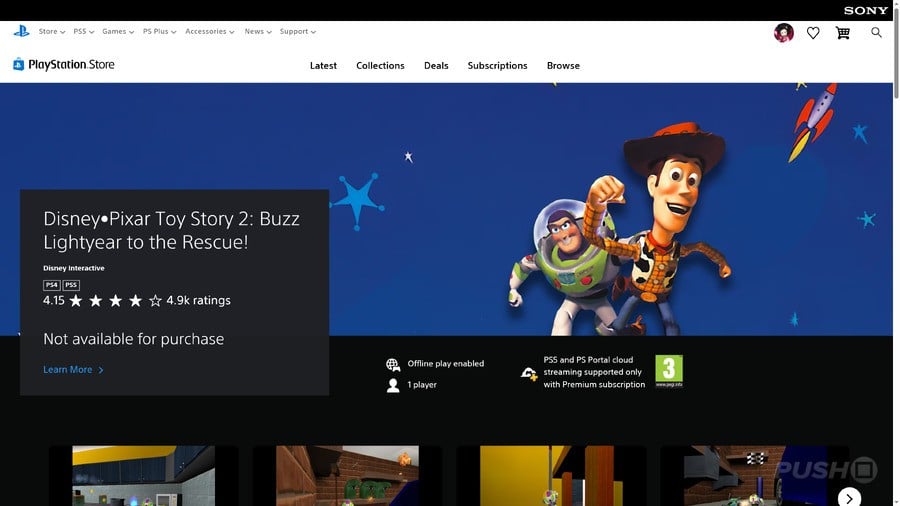Viewport: 900px width, 506px height.
Task: Click the 4.15 star rating stars
Action: click(115, 301)
